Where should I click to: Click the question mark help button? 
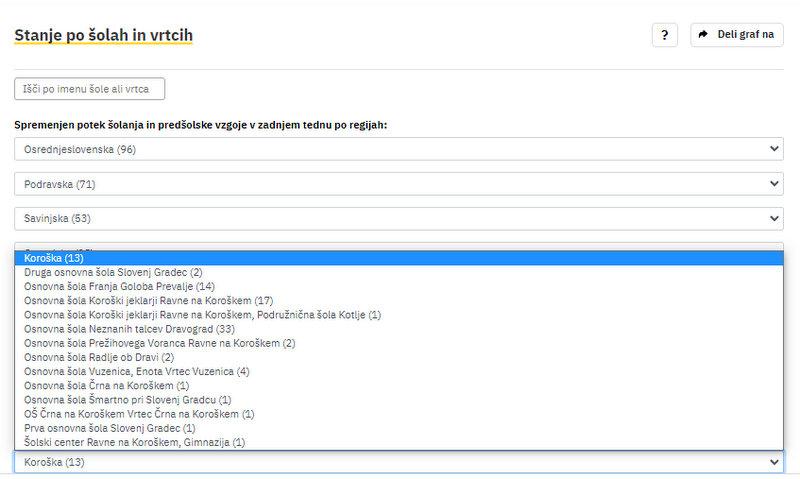[x=664, y=35]
